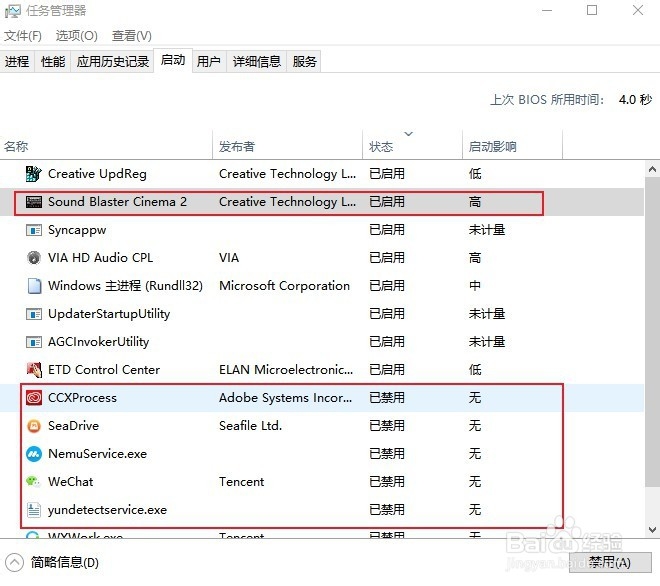Switch to the 服务 tab
This screenshot has width=660, height=586.
[x=304, y=61]
